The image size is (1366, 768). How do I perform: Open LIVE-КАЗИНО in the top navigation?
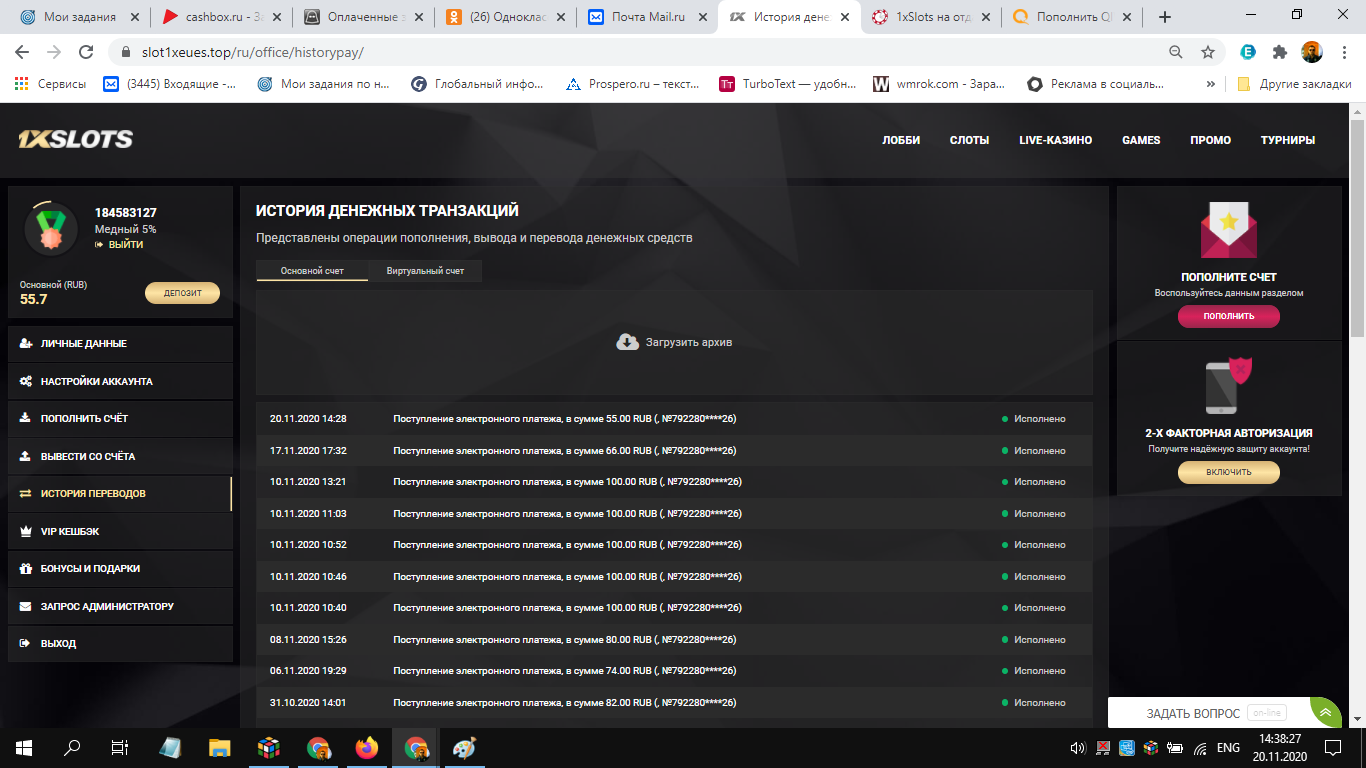(x=1055, y=140)
